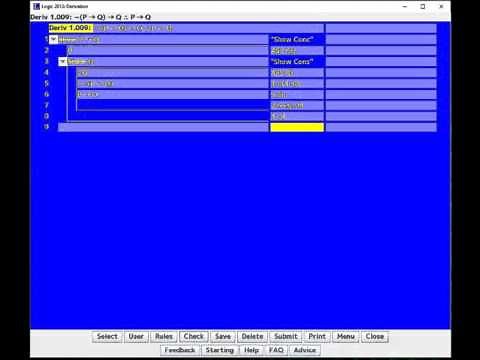
Task: Close the window with the X button
Action: 441,6
